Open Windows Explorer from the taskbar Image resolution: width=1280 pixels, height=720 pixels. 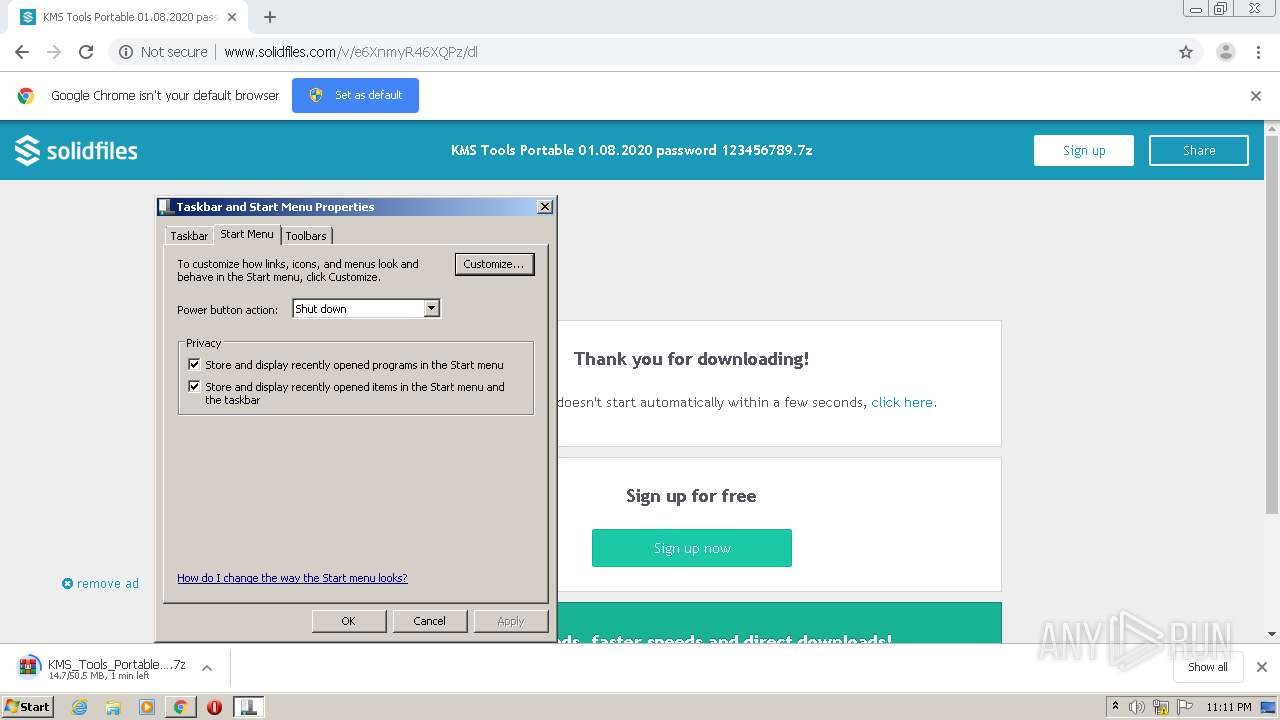(x=113, y=707)
